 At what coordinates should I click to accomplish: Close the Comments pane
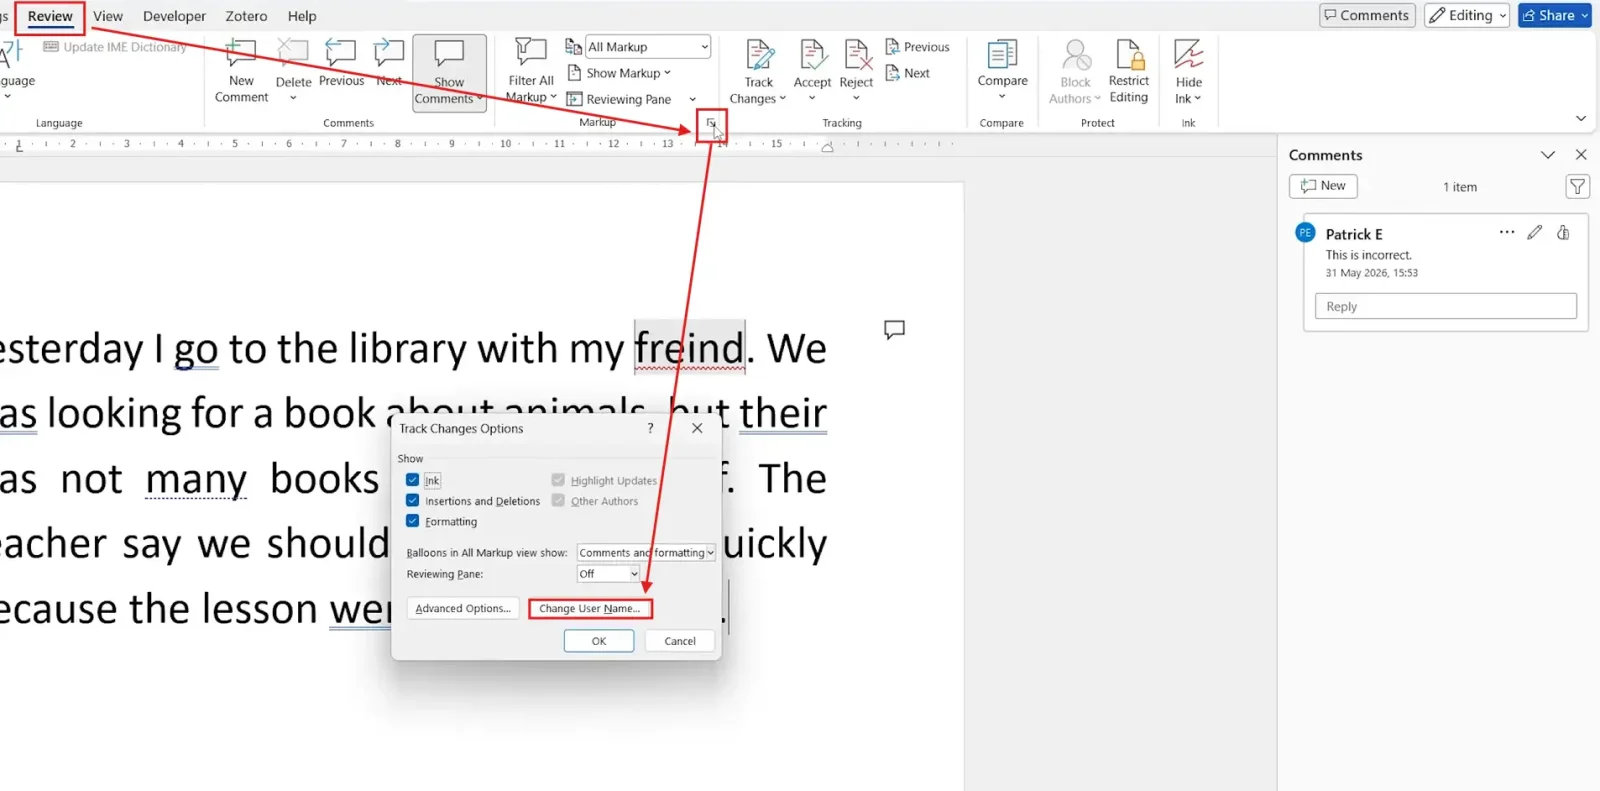pos(1581,154)
